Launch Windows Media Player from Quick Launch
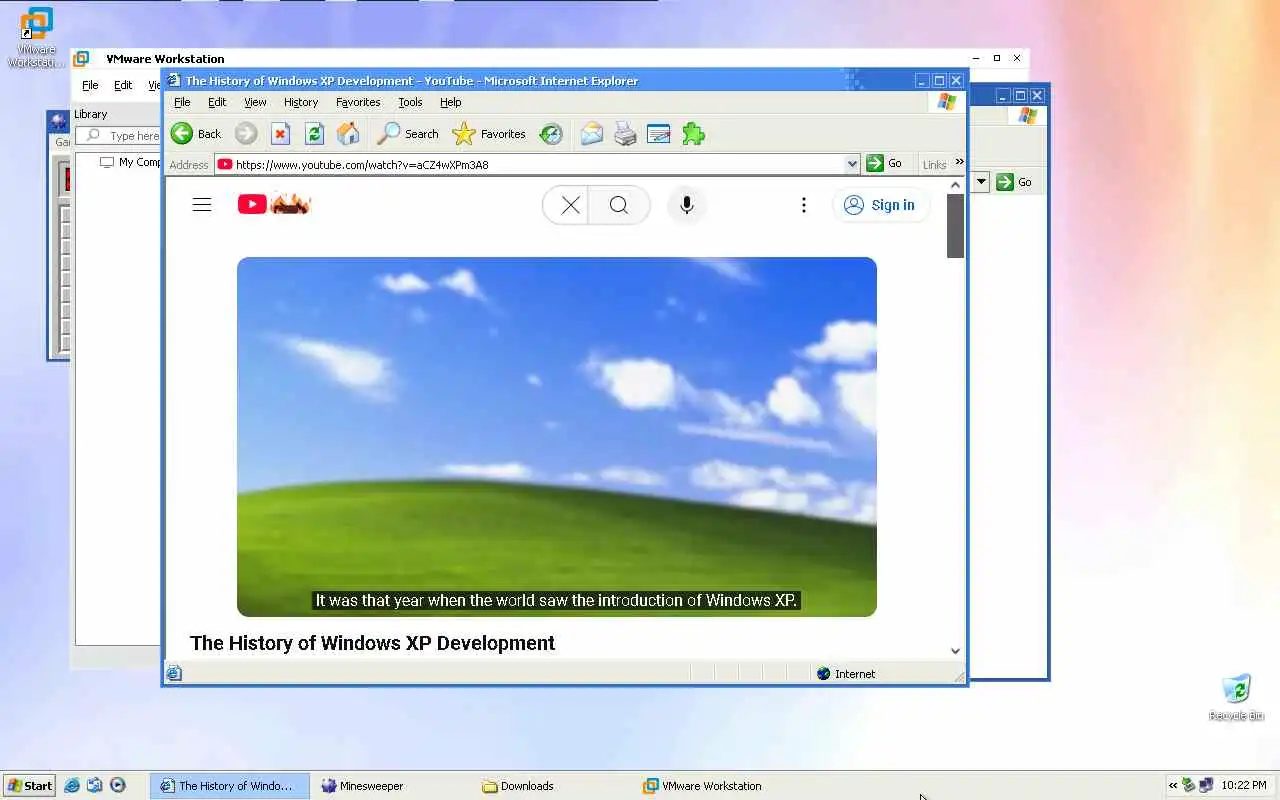The width and height of the screenshot is (1280, 800). pyautogui.click(x=118, y=786)
